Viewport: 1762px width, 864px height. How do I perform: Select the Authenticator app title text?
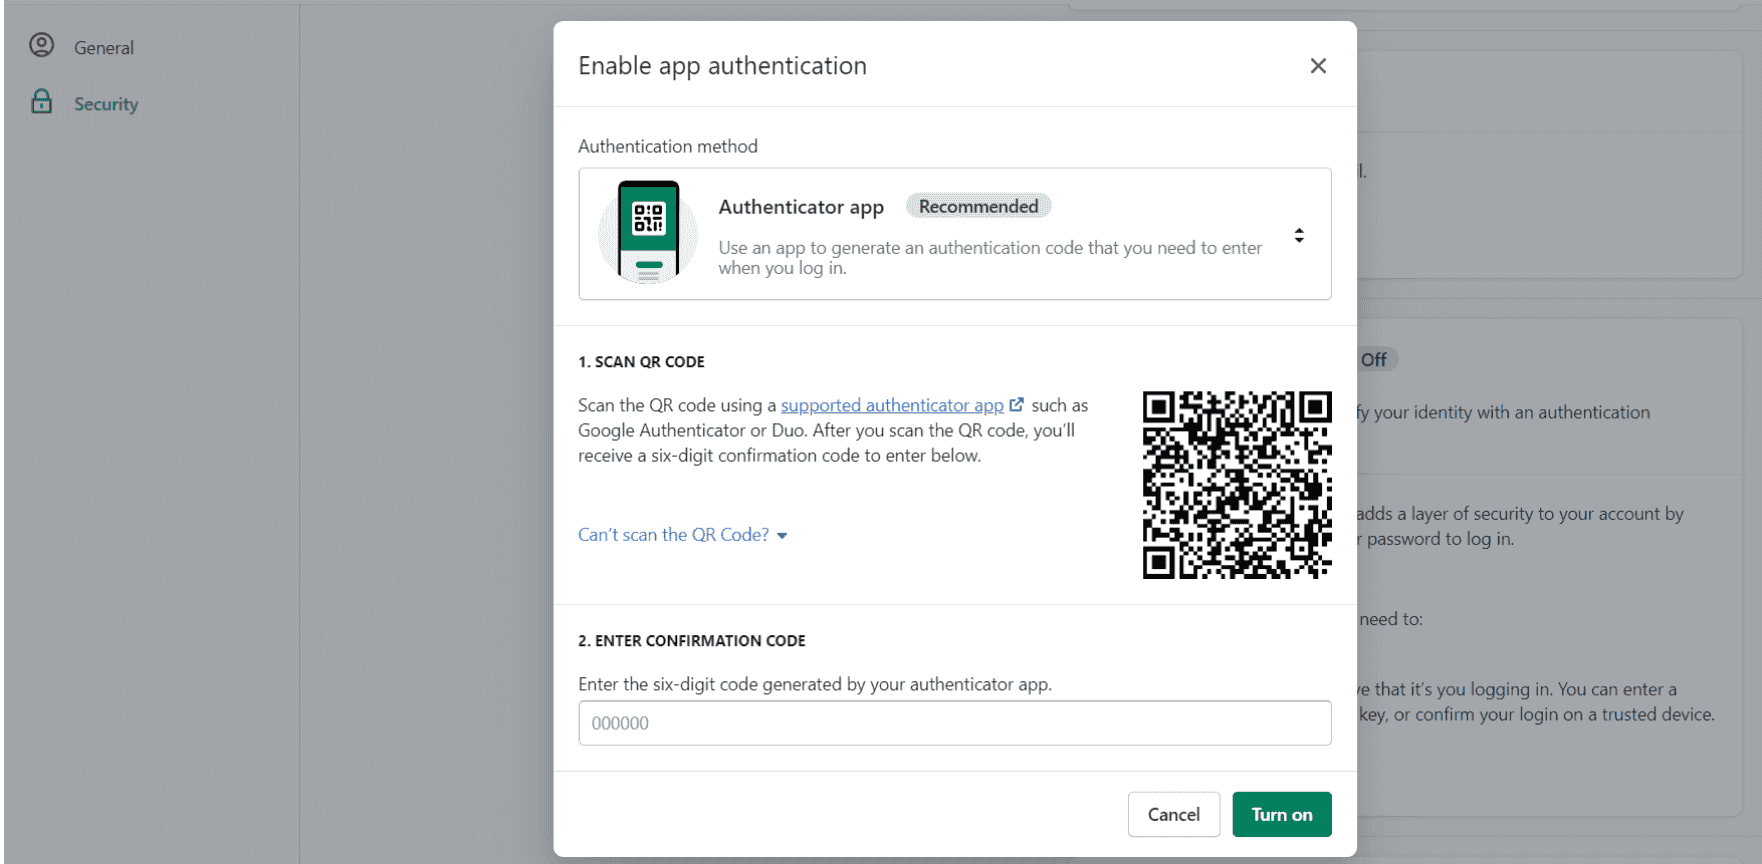pos(801,207)
